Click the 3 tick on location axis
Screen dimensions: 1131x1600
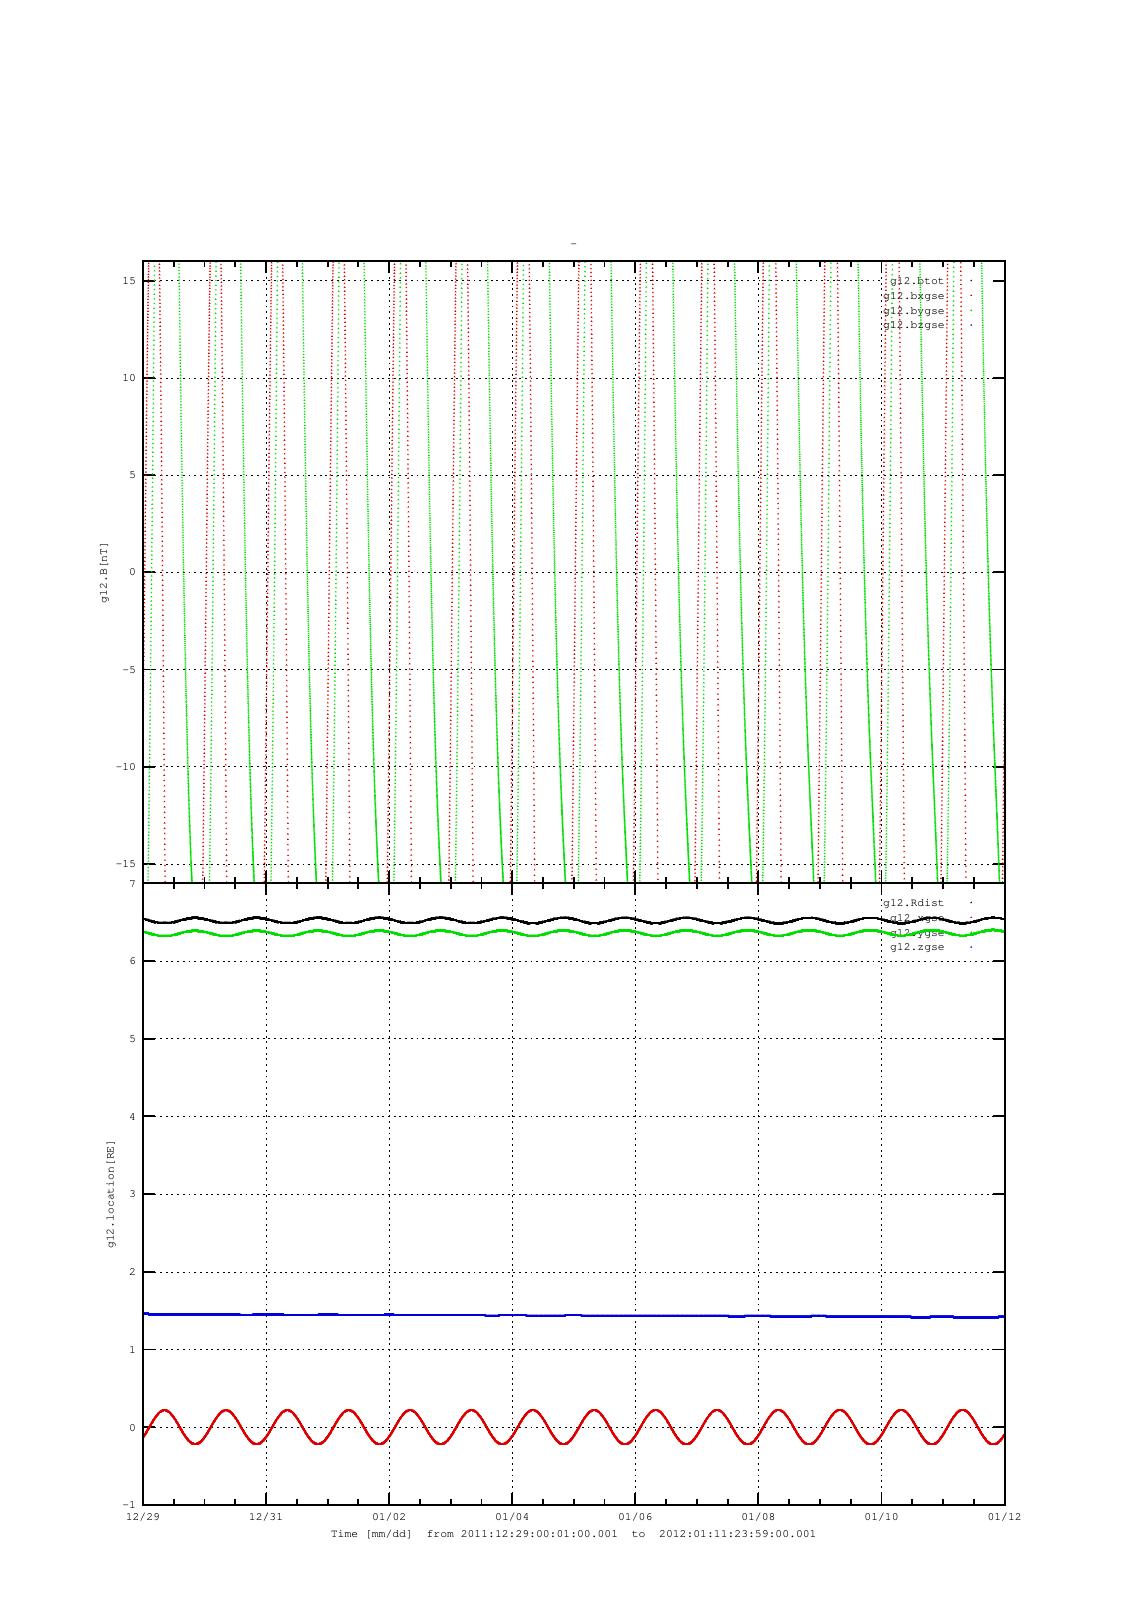(x=132, y=1195)
